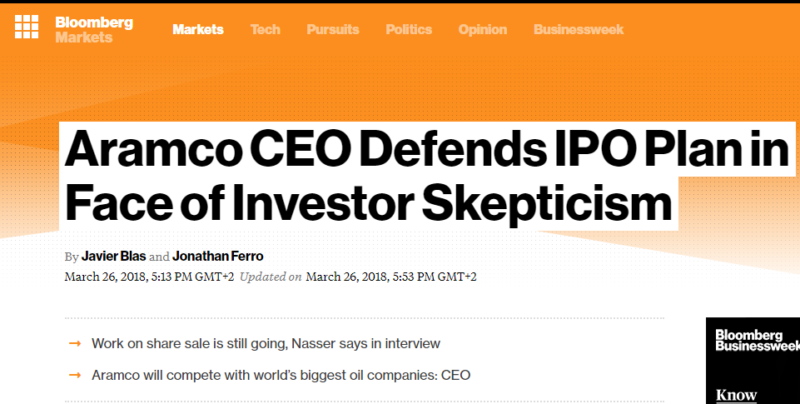
Task: Click the Bloomberg logo text
Action: click(x=94, y=22)
